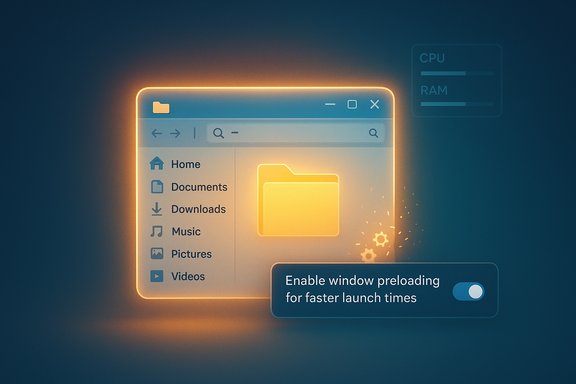The image size is (576, 384).
Task: Click the Home house icon
Action: (157, 163)
